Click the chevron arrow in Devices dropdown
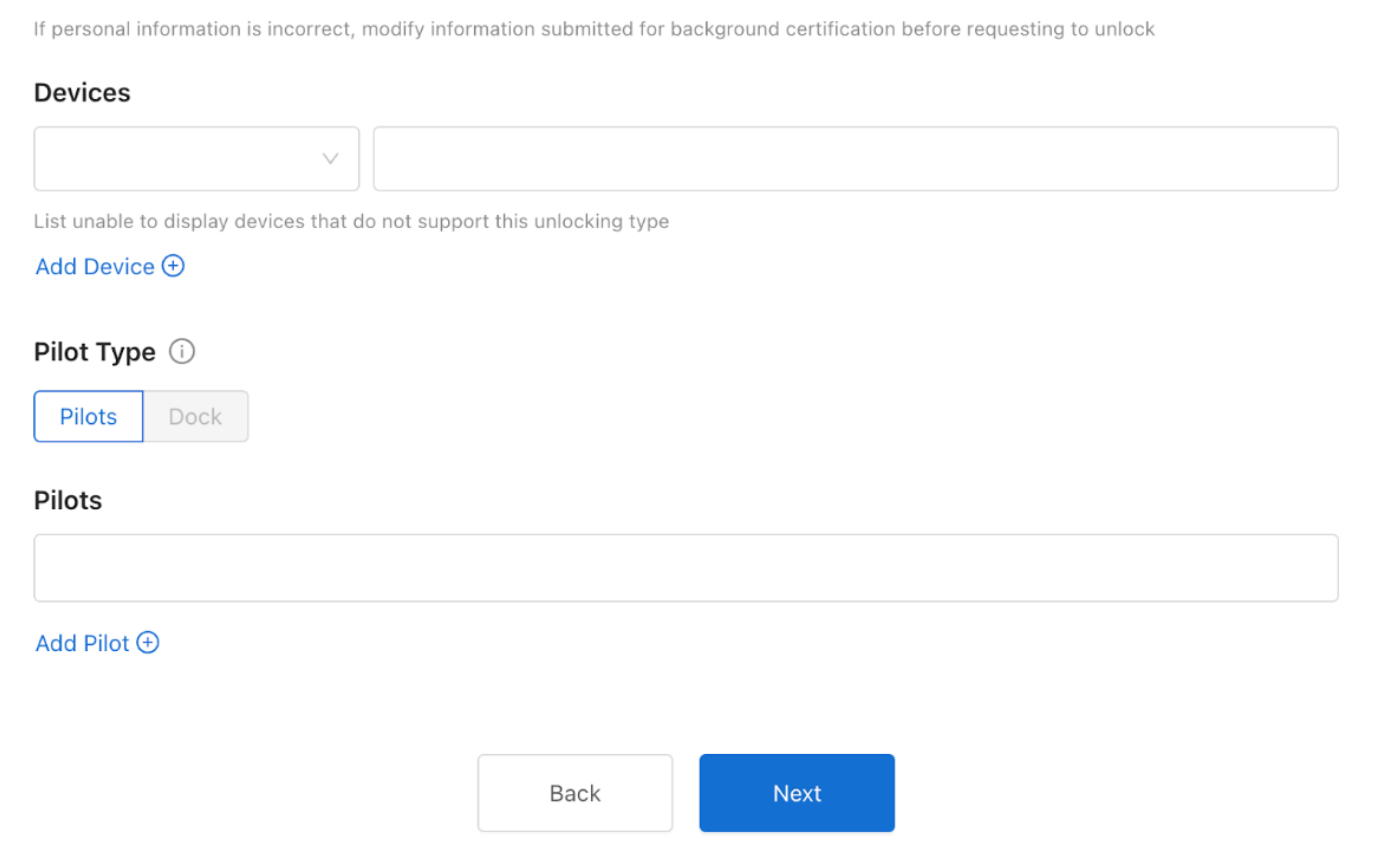 pos(330,159)
